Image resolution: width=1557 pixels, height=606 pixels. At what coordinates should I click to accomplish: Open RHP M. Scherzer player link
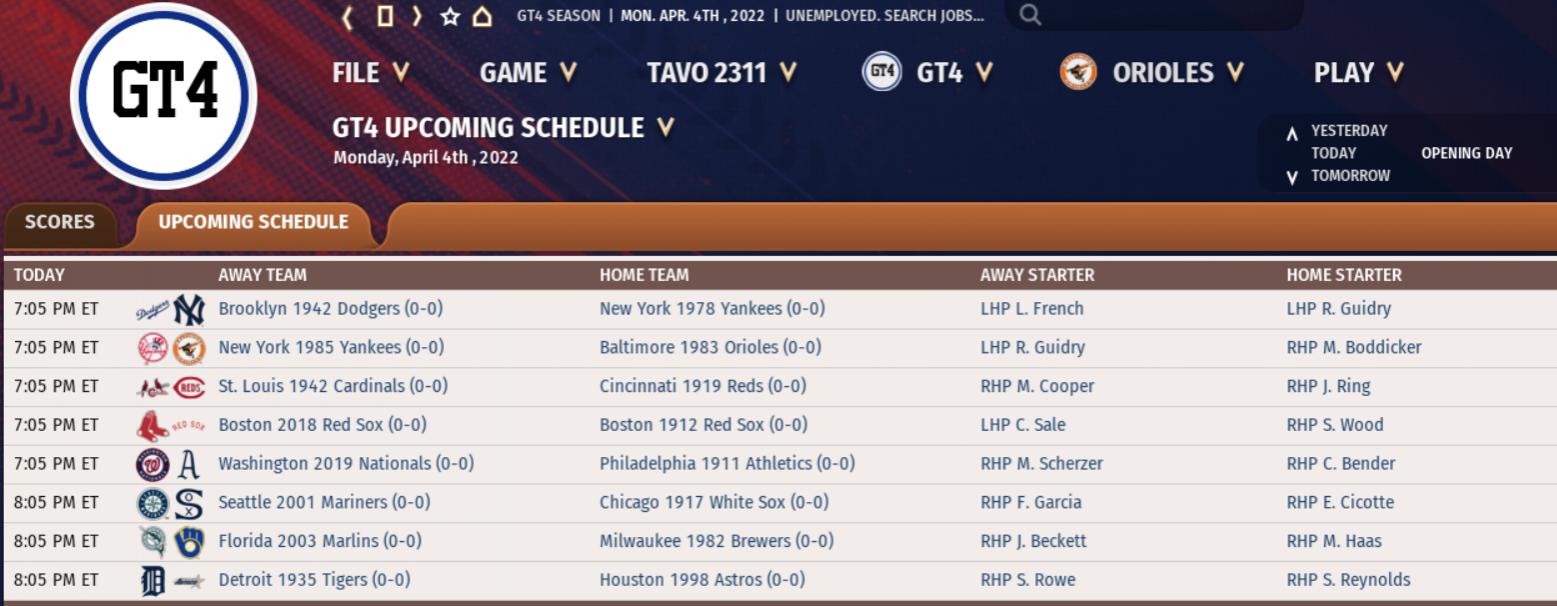click(x=1041, y=463)
